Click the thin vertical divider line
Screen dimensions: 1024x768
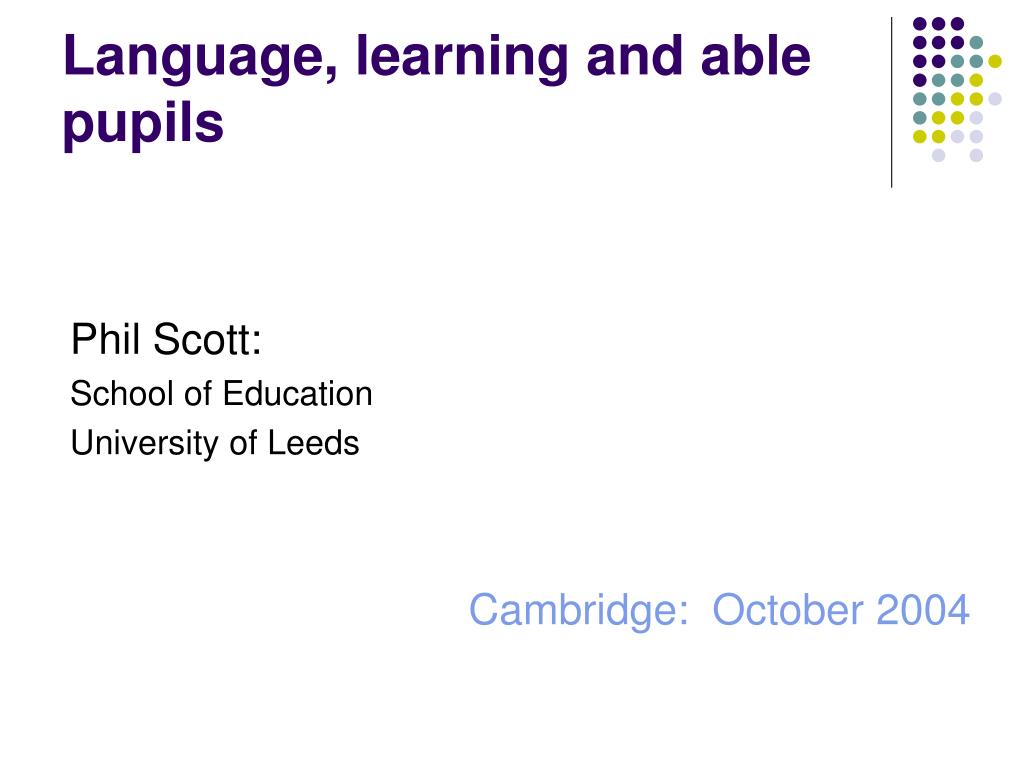891,103
